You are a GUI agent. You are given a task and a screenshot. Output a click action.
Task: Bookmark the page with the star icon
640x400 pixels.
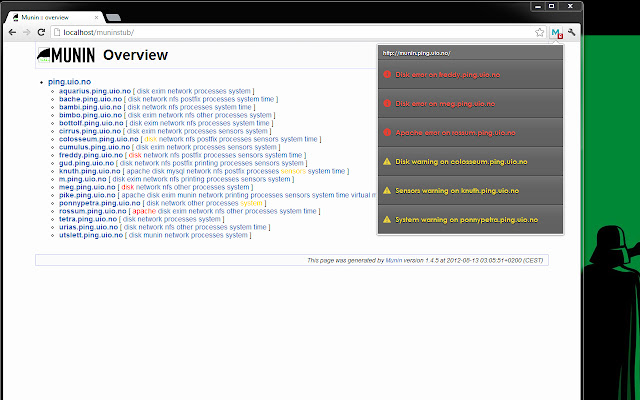tap(540, 32)
